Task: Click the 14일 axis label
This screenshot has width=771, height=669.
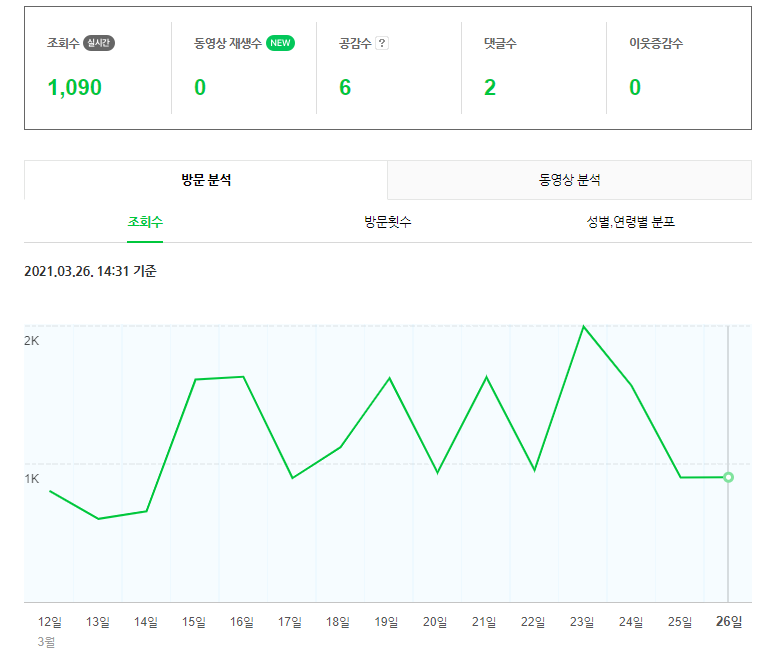Action: point(146,622)
